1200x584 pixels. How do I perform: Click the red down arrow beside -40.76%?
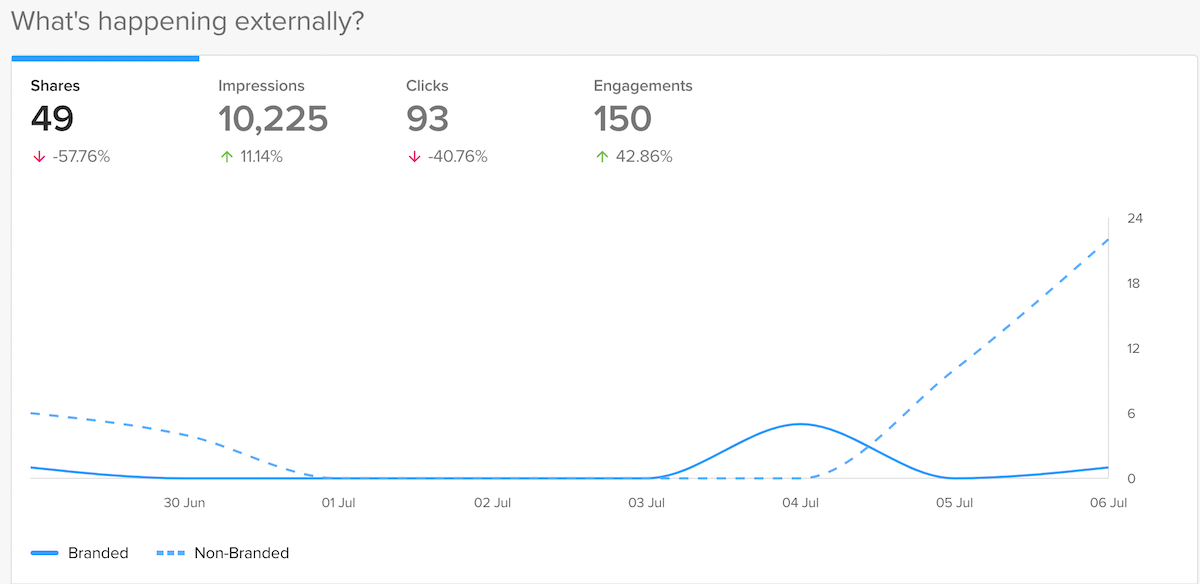tap(413, 156)
